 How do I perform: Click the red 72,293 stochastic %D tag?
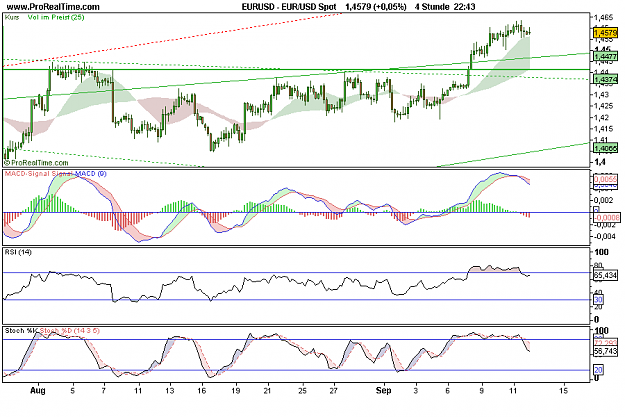point(605,342)
